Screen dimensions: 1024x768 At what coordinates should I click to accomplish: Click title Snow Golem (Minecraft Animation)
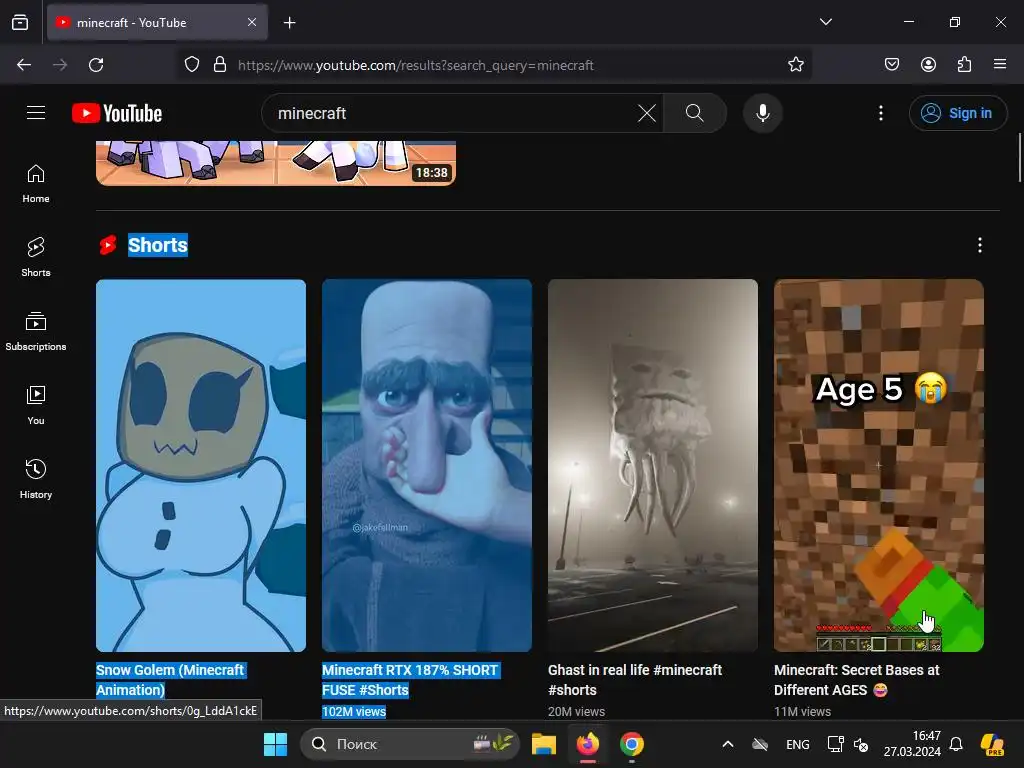pos(170,680)
